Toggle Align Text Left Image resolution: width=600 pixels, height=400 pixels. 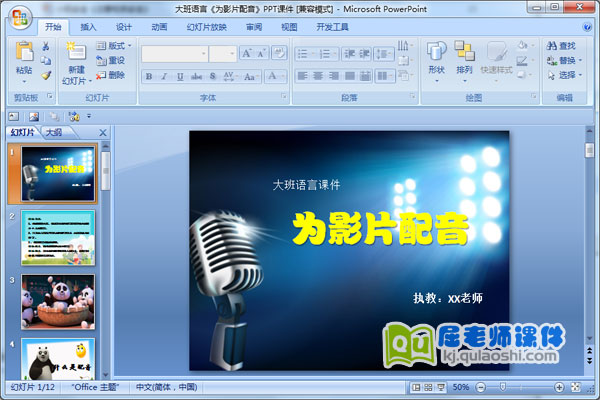303,76
